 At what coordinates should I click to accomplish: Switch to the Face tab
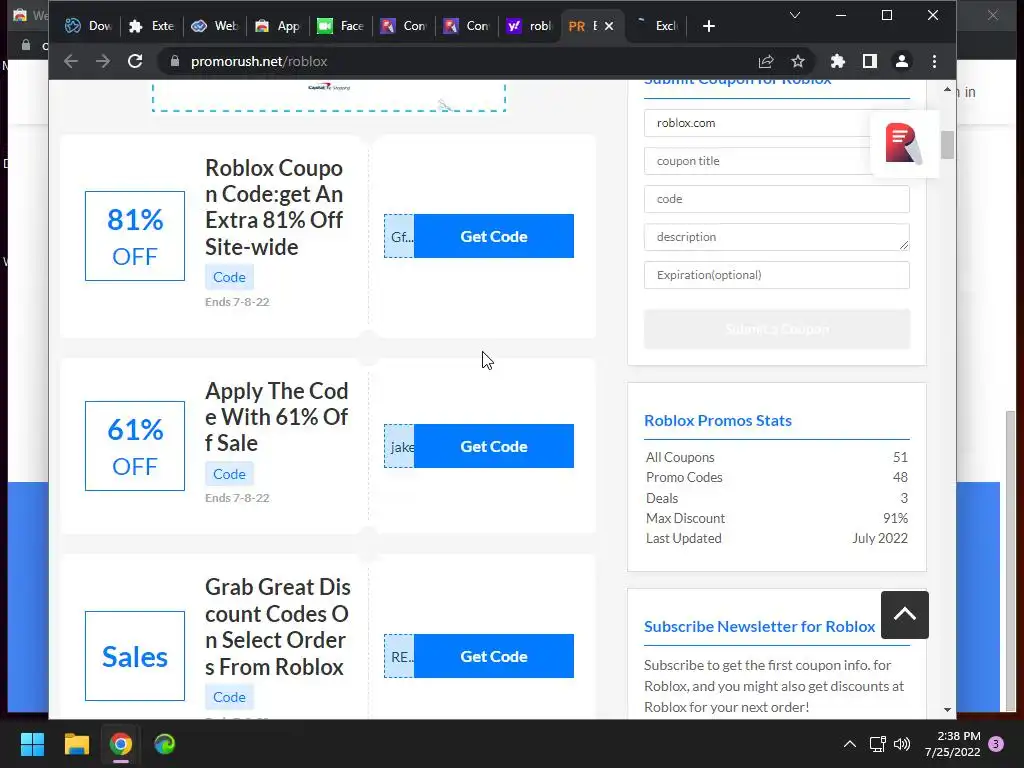[340, 26]
